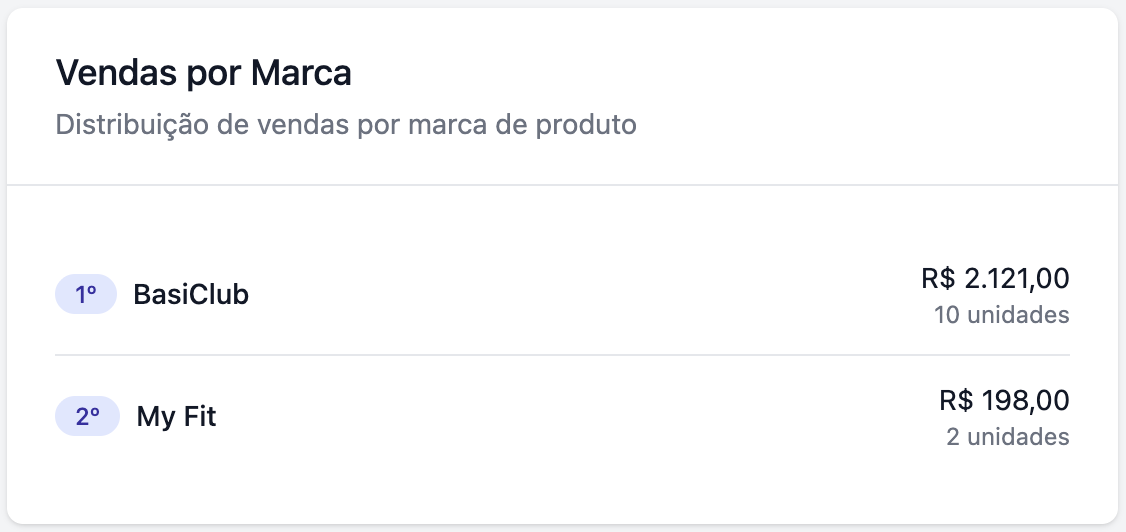Click the "2 unidades" count label
The width and height of the screenshot is (1126, 532).
tap(1007, 437)
